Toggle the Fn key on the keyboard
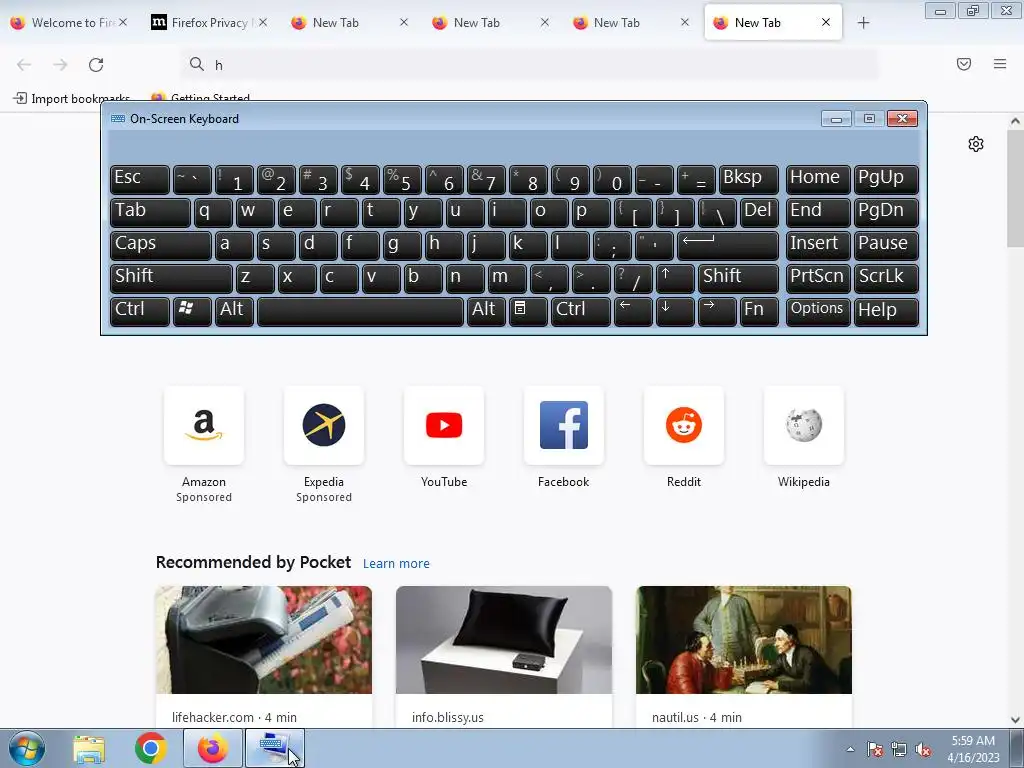 pos(759,311)
